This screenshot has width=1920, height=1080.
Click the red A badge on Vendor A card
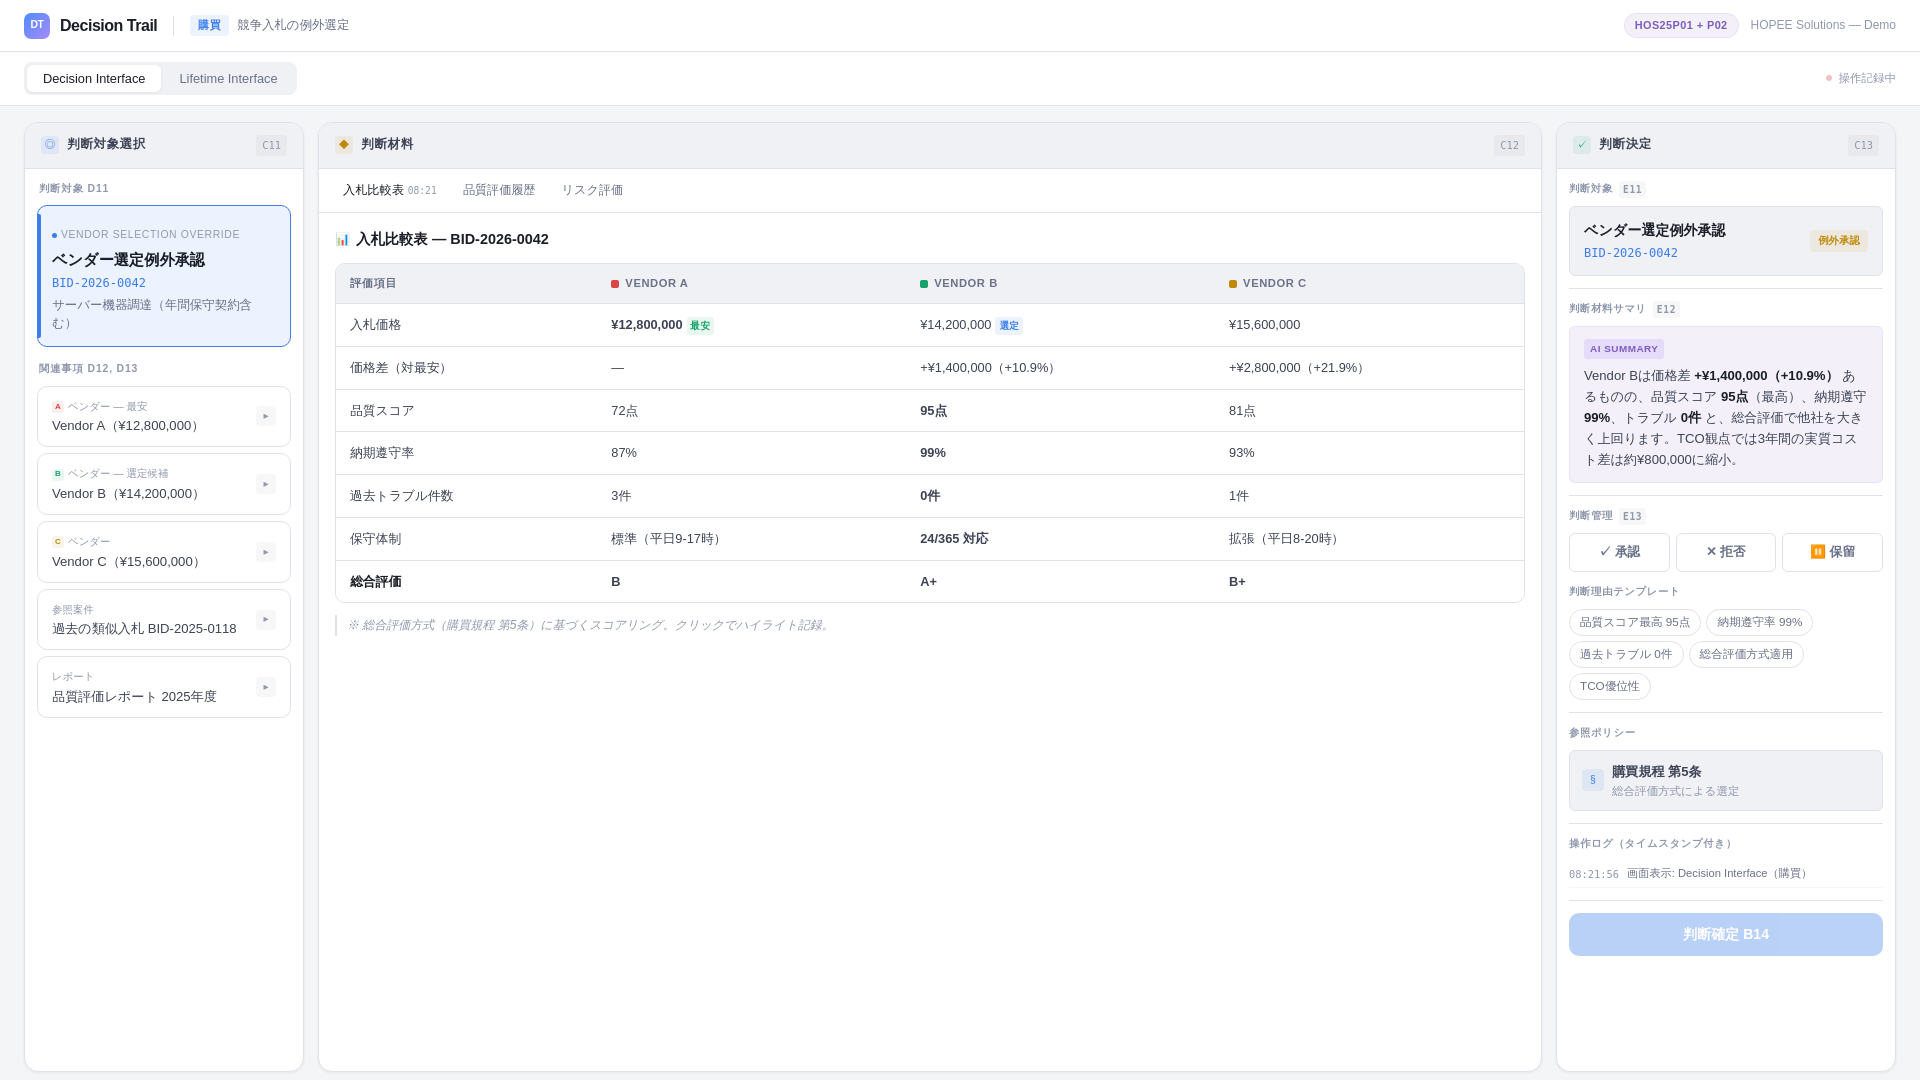58,407
